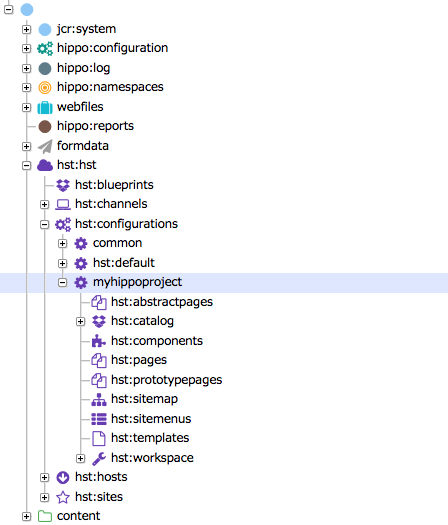Click the suitcase icon next to webfiles
The width and height of the screenshot is (448, 525).
[x=45, y=107]
